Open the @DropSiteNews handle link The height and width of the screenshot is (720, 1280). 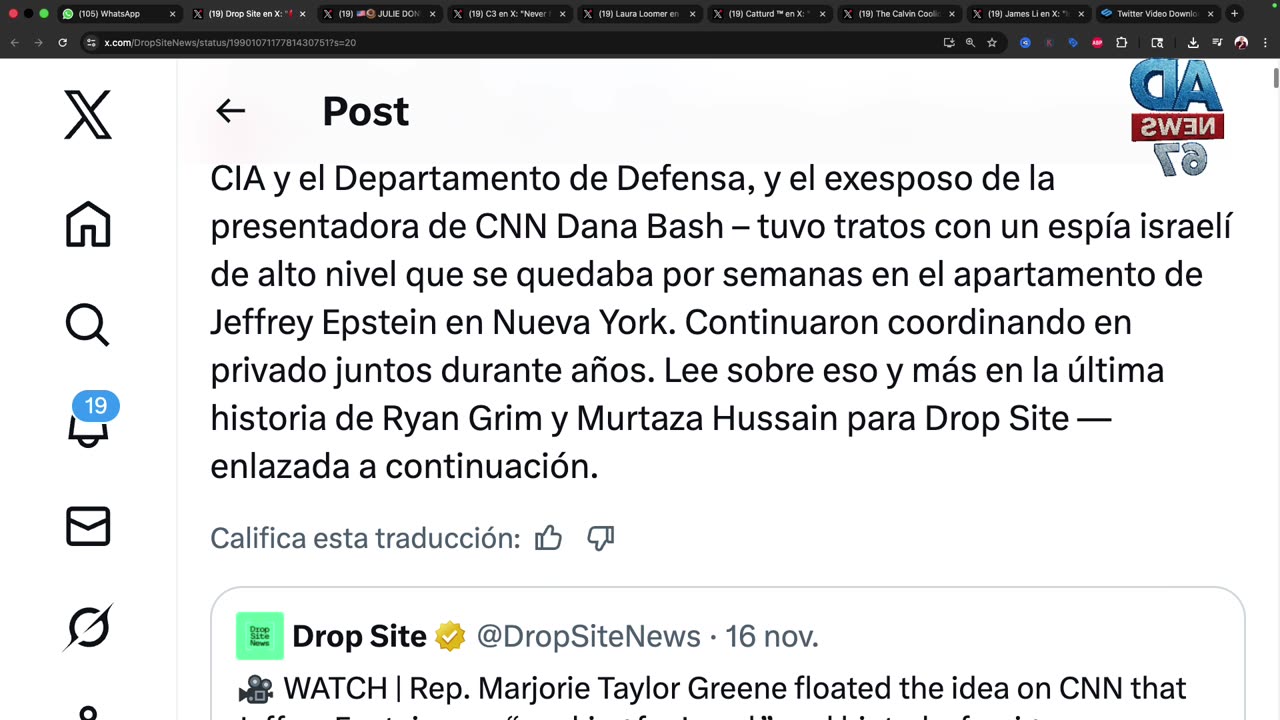coord(588,636)
